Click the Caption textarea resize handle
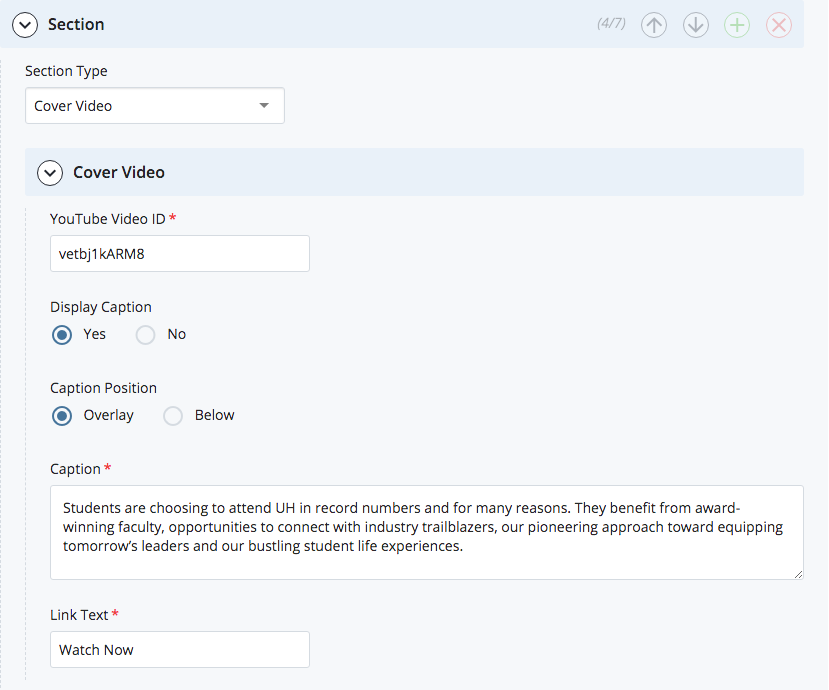 (x=798, y=574)
